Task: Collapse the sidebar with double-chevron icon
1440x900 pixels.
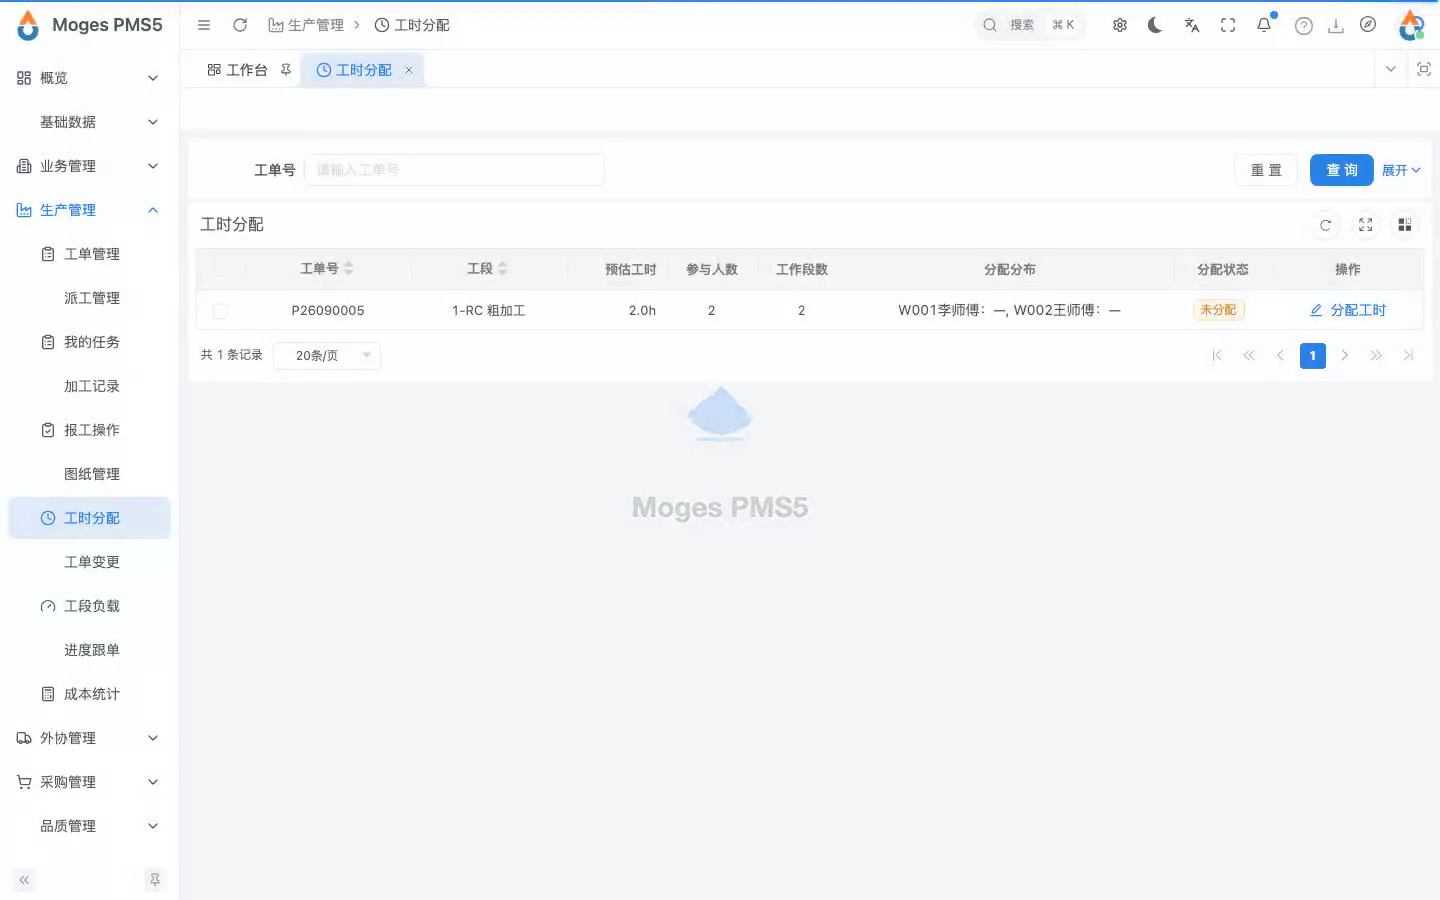Action: [24, 880]
